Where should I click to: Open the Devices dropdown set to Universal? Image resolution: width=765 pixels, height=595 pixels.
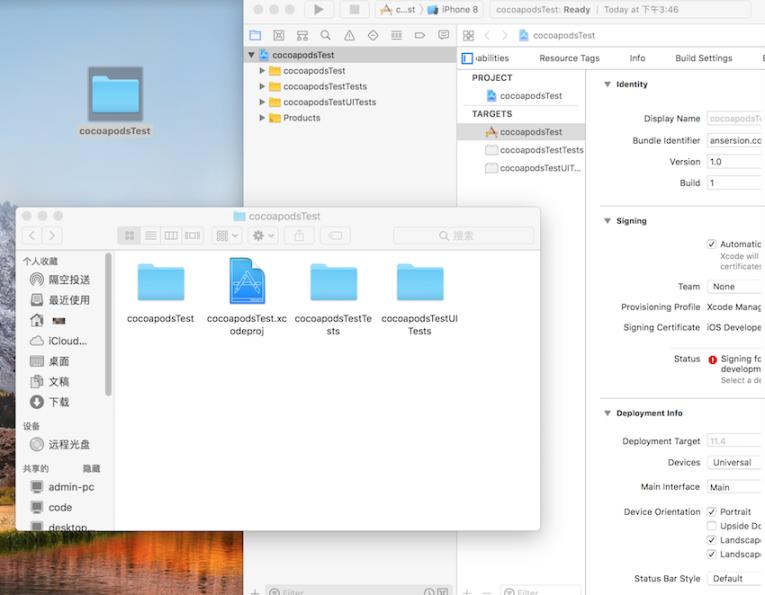pos(734,463)
